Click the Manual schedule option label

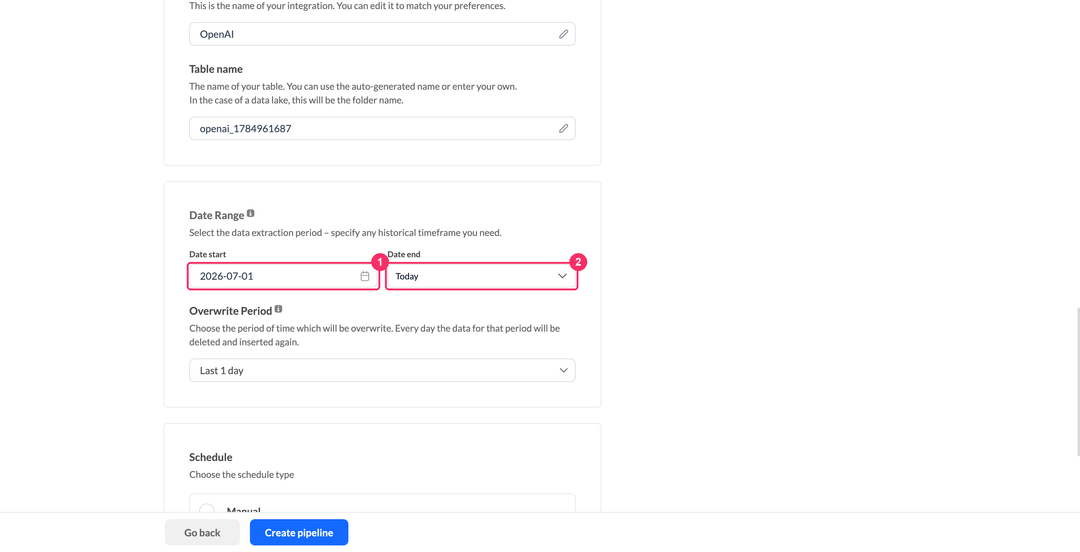[x=244, y=509]
